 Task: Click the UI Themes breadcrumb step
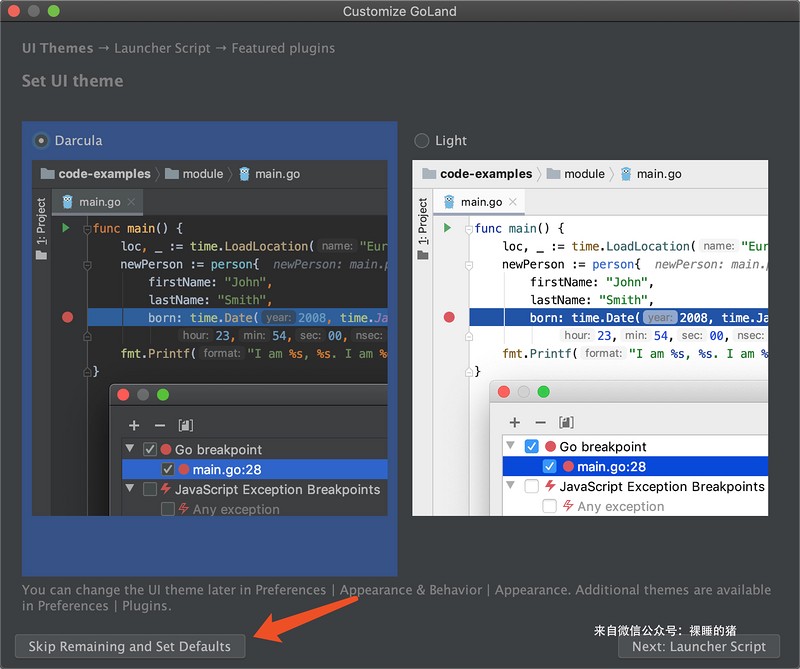58,48
